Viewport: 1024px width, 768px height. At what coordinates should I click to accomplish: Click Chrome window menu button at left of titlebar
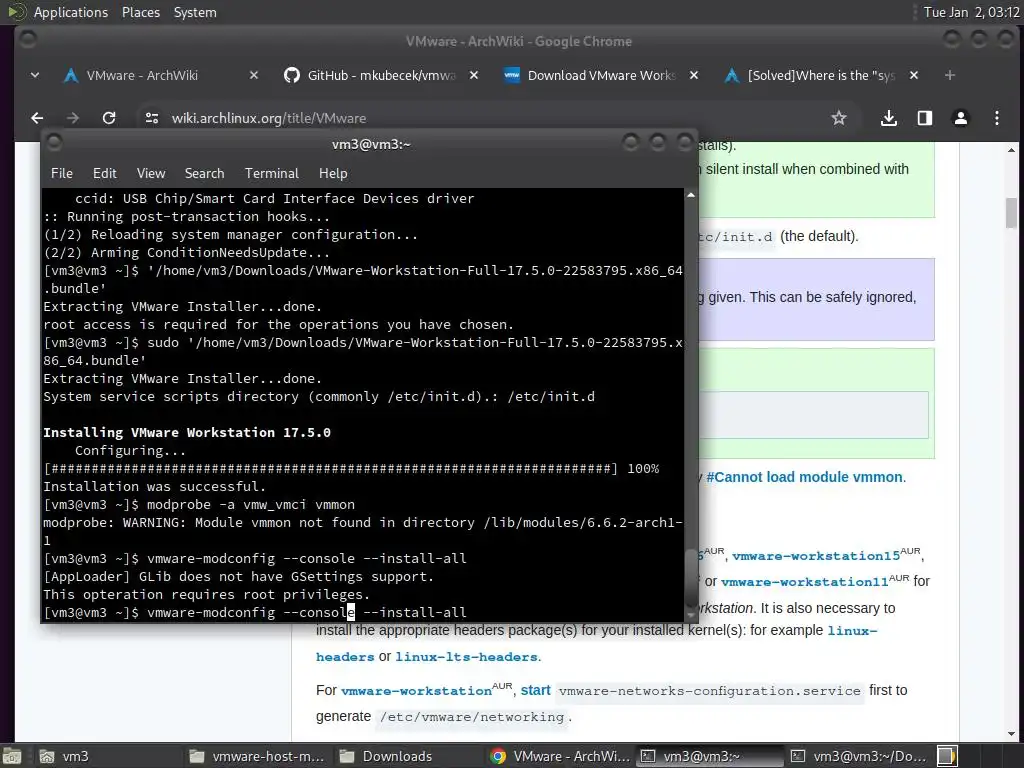pos(28,39)
